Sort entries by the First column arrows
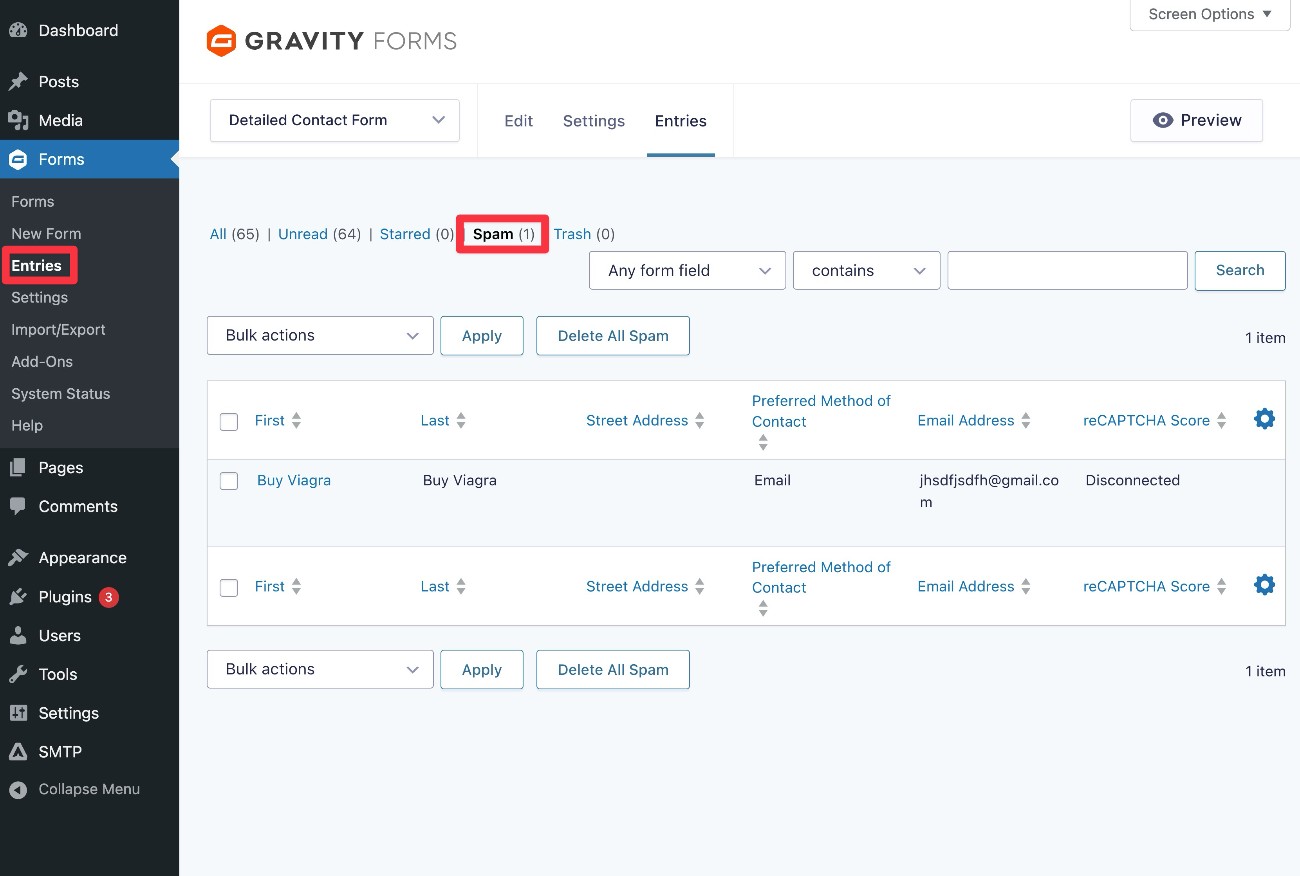This screenshot has height=876, width=1300. 296,421
